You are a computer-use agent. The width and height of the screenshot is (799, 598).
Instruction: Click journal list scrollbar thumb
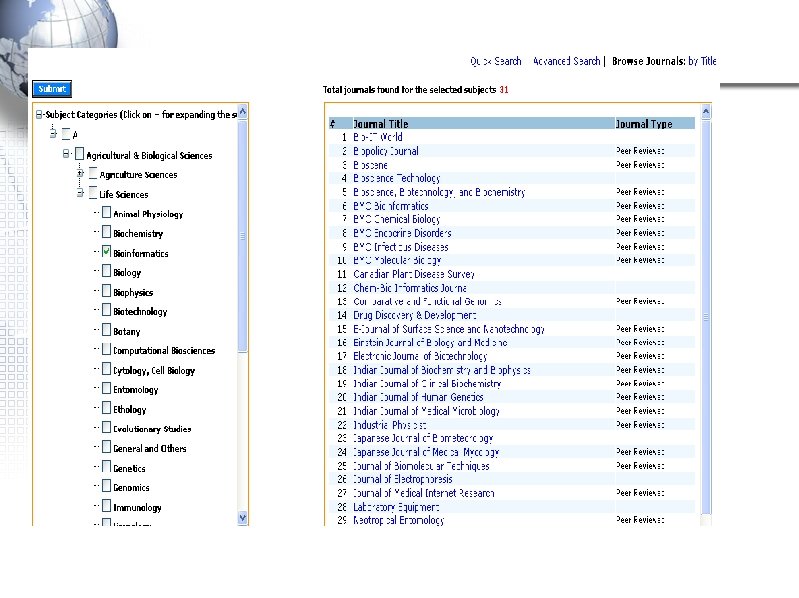tap(706, 317)
